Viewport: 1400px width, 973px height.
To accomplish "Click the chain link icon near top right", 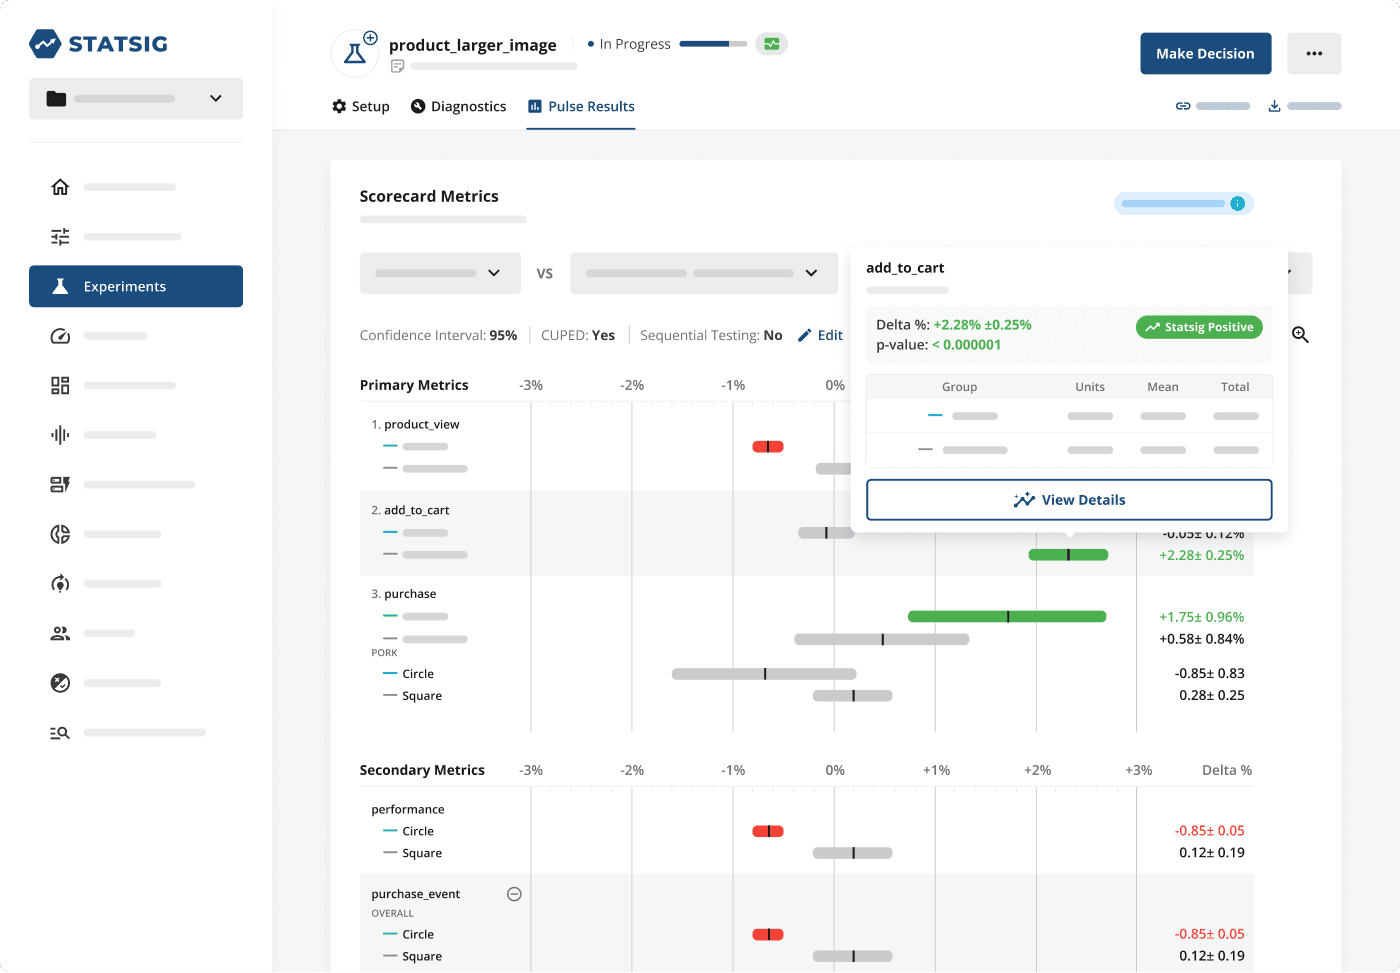I will tap(1183, 106).
